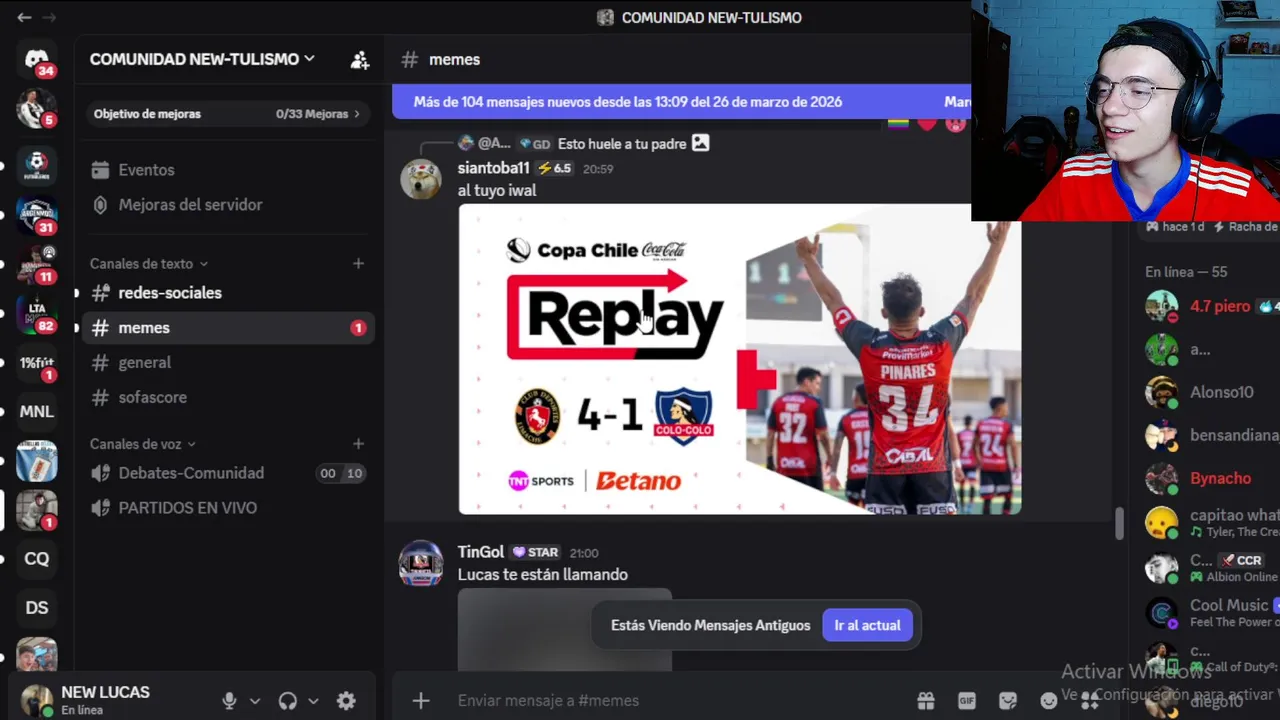Open the CQ server
Viewport: 1280px width, 720px height.
pos(37,559)
